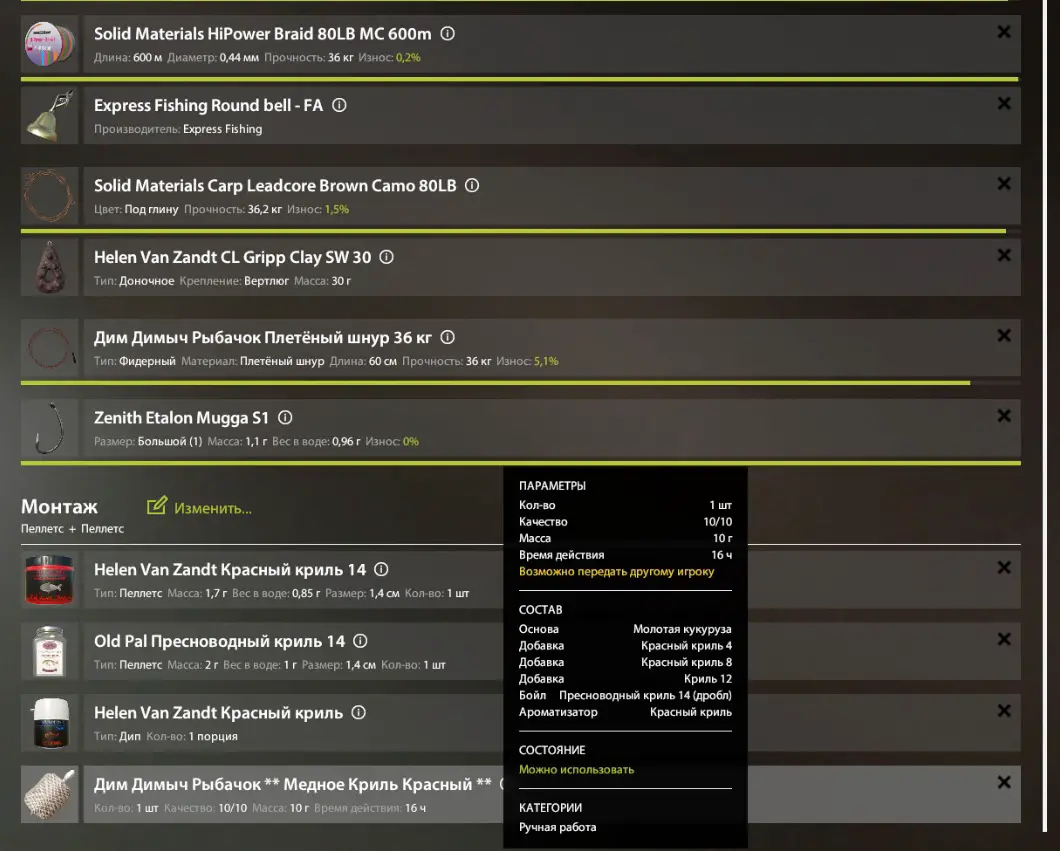Remove Old Pal Пресноводный криль 14 pellet

point(1004,639)
